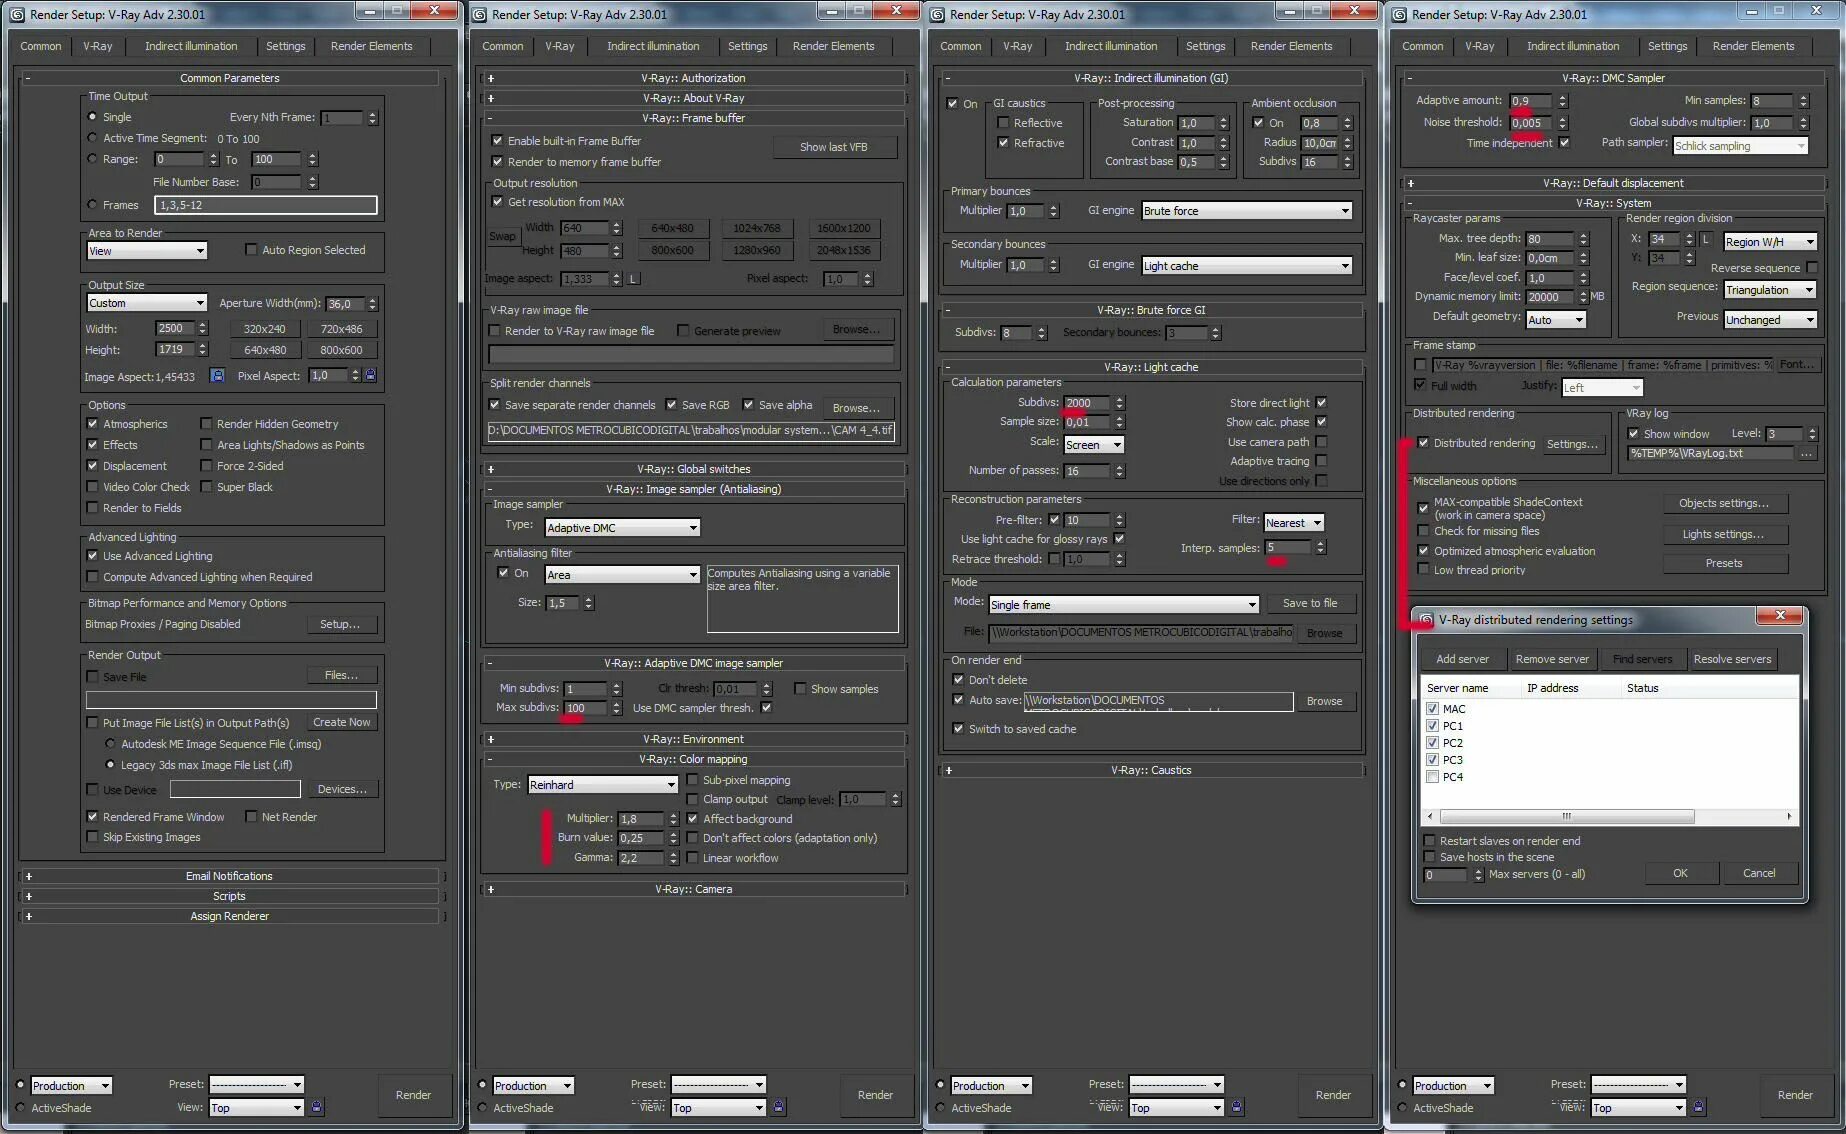This screenshot has height=1134, width=1846.
Task: Click Render in the Indirect illumination window
Action: pos(1333,1095)
